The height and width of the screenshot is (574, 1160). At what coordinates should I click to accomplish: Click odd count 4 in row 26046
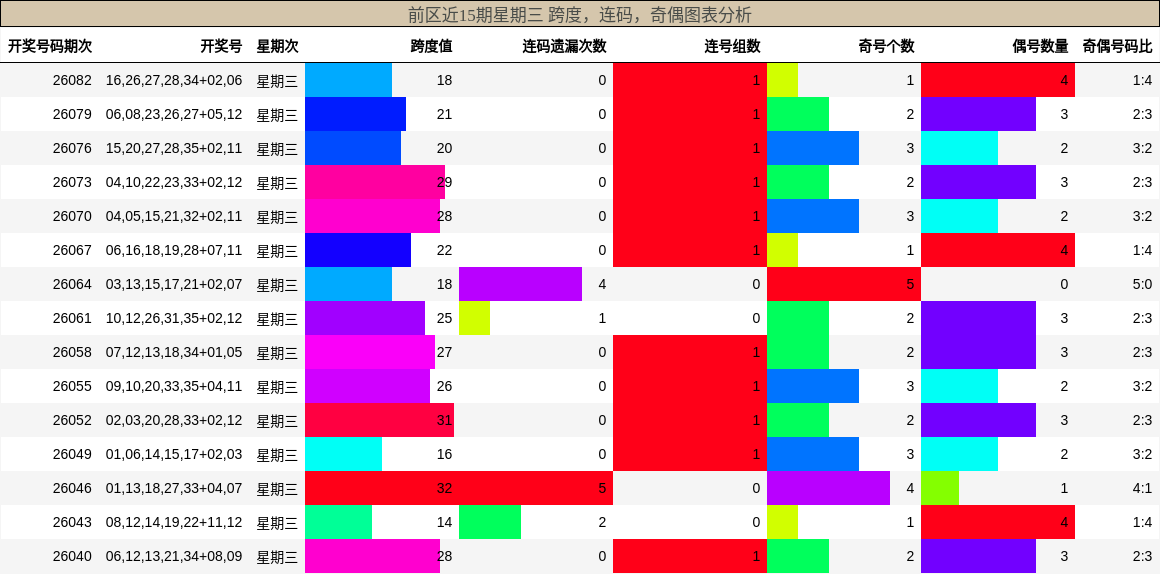click(x=910, y=488)
